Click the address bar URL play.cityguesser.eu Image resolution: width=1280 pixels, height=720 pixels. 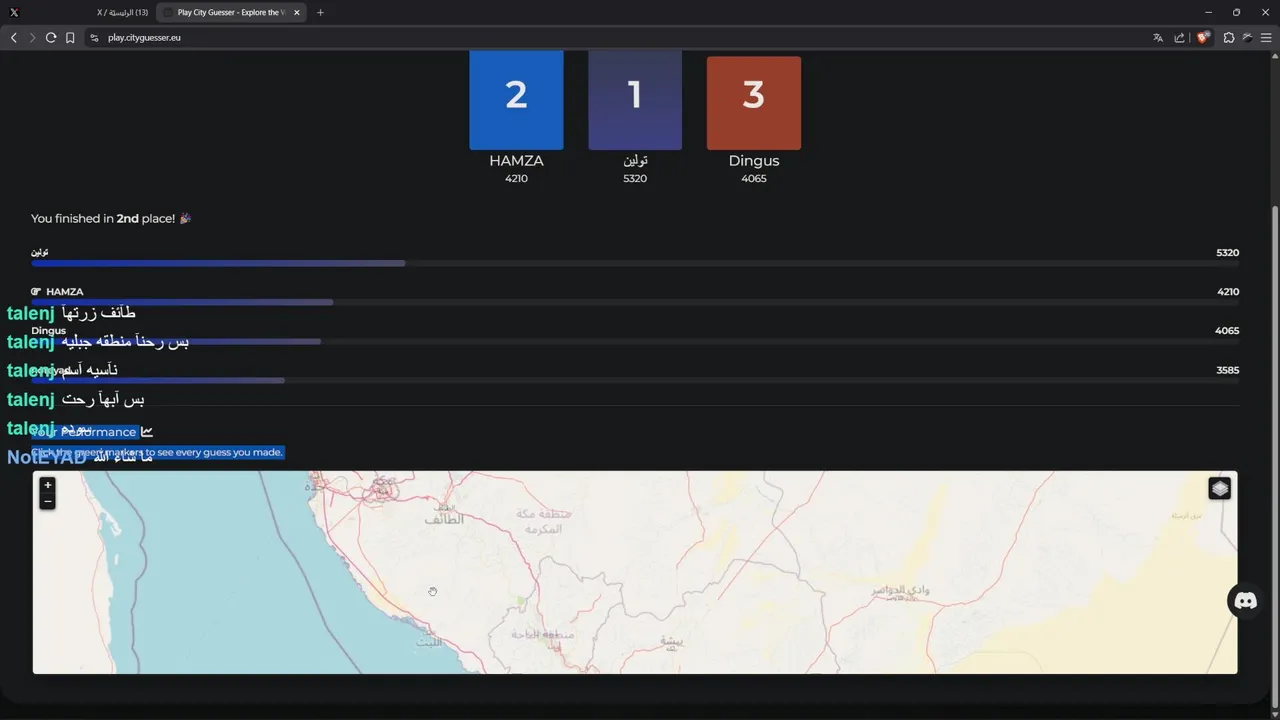coord(144,38)
